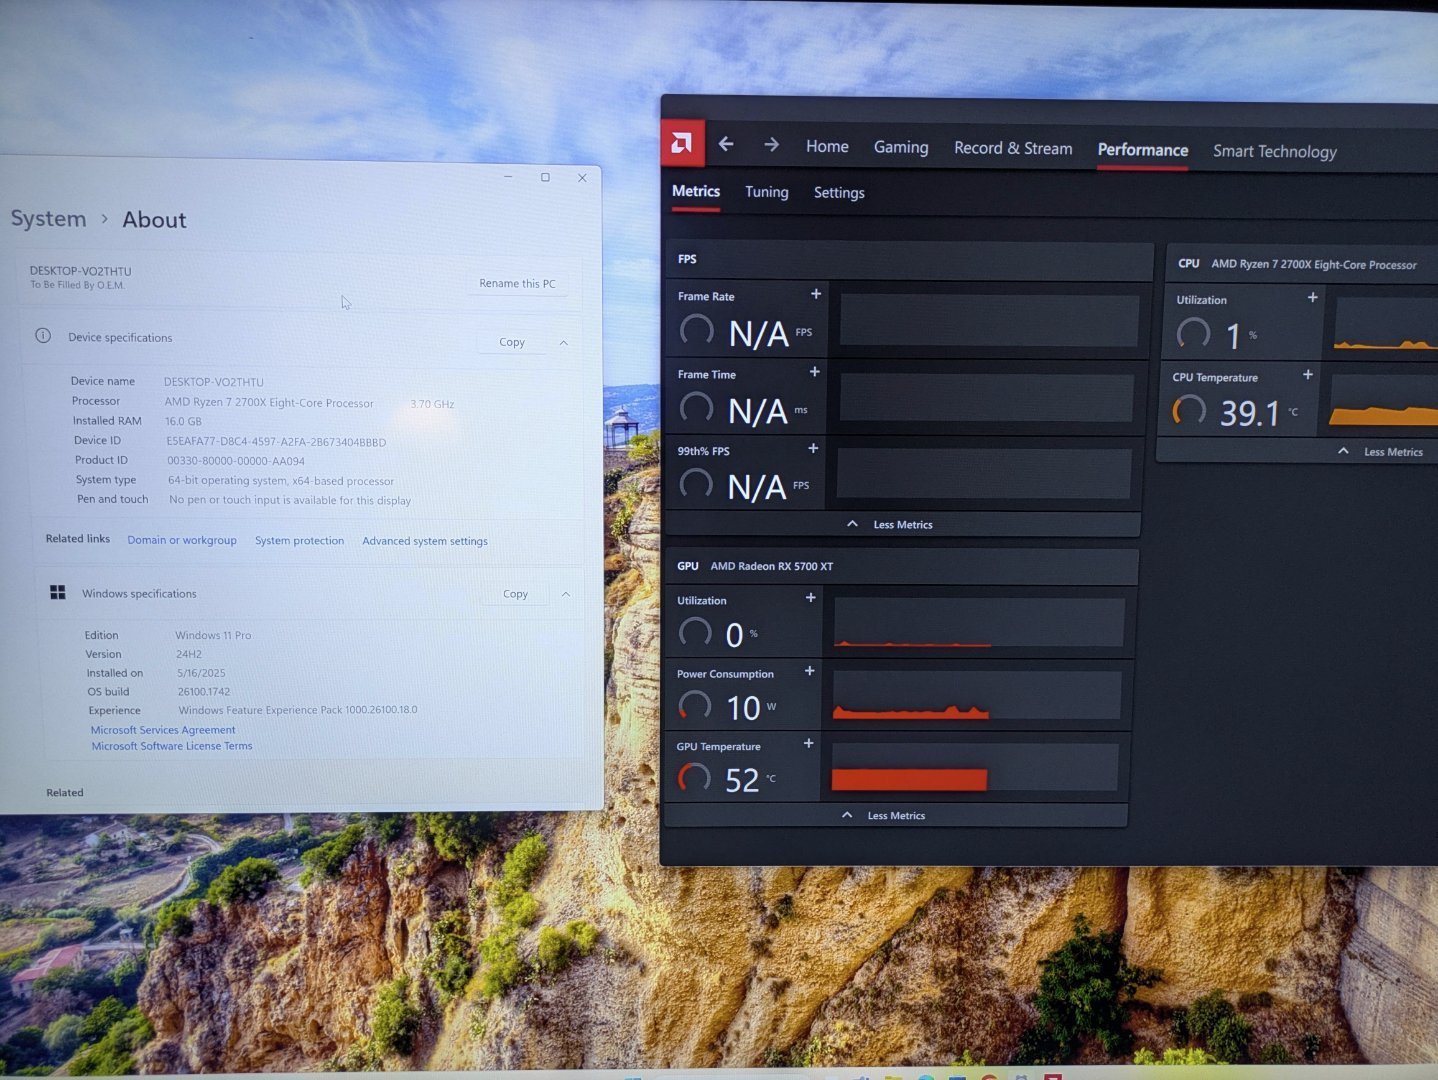Image resolution: width=1438 pixels, height=1080 pixels.
Task: Click plus icon beside GPU Temperature
Action: (809, 744)
